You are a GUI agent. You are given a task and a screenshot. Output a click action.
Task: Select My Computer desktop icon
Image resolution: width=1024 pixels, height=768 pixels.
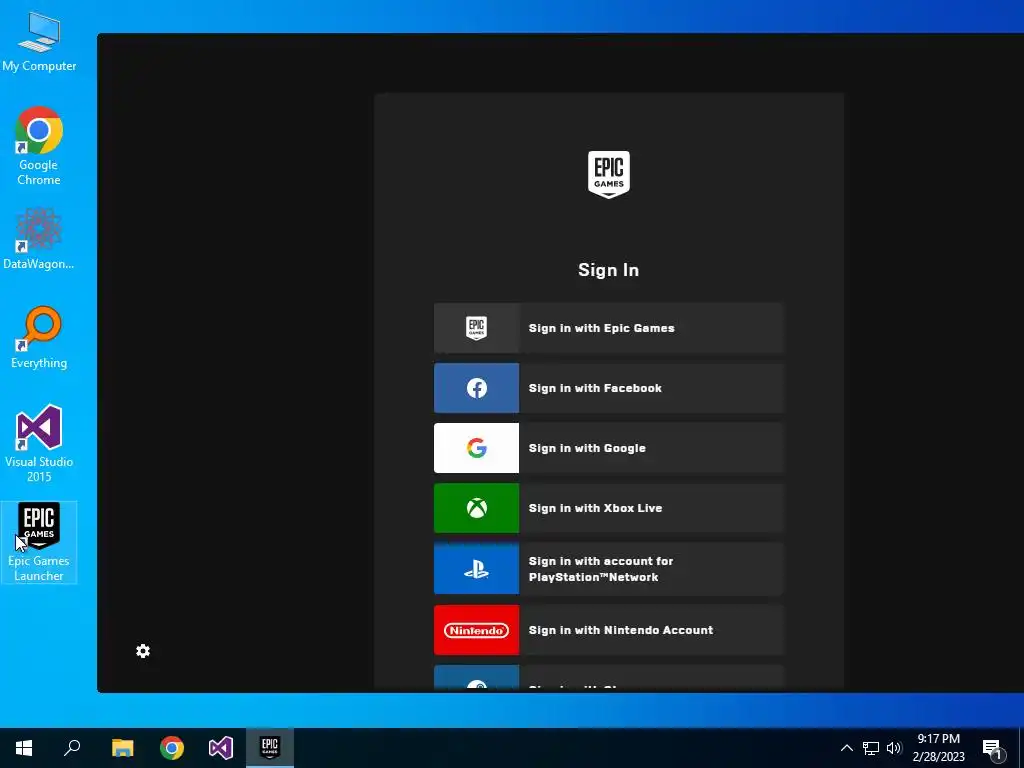tap(39, 41)
